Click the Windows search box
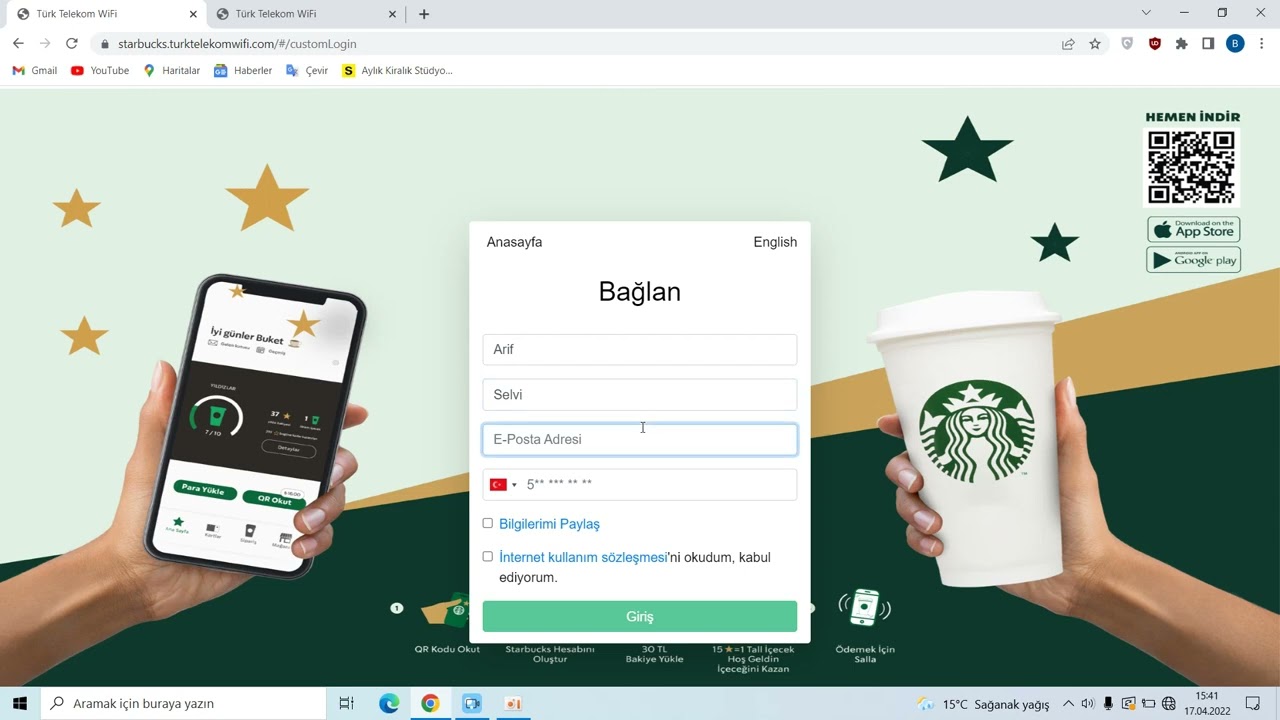This screenshot has height=720, width=1280. click(x=183, y=704)
